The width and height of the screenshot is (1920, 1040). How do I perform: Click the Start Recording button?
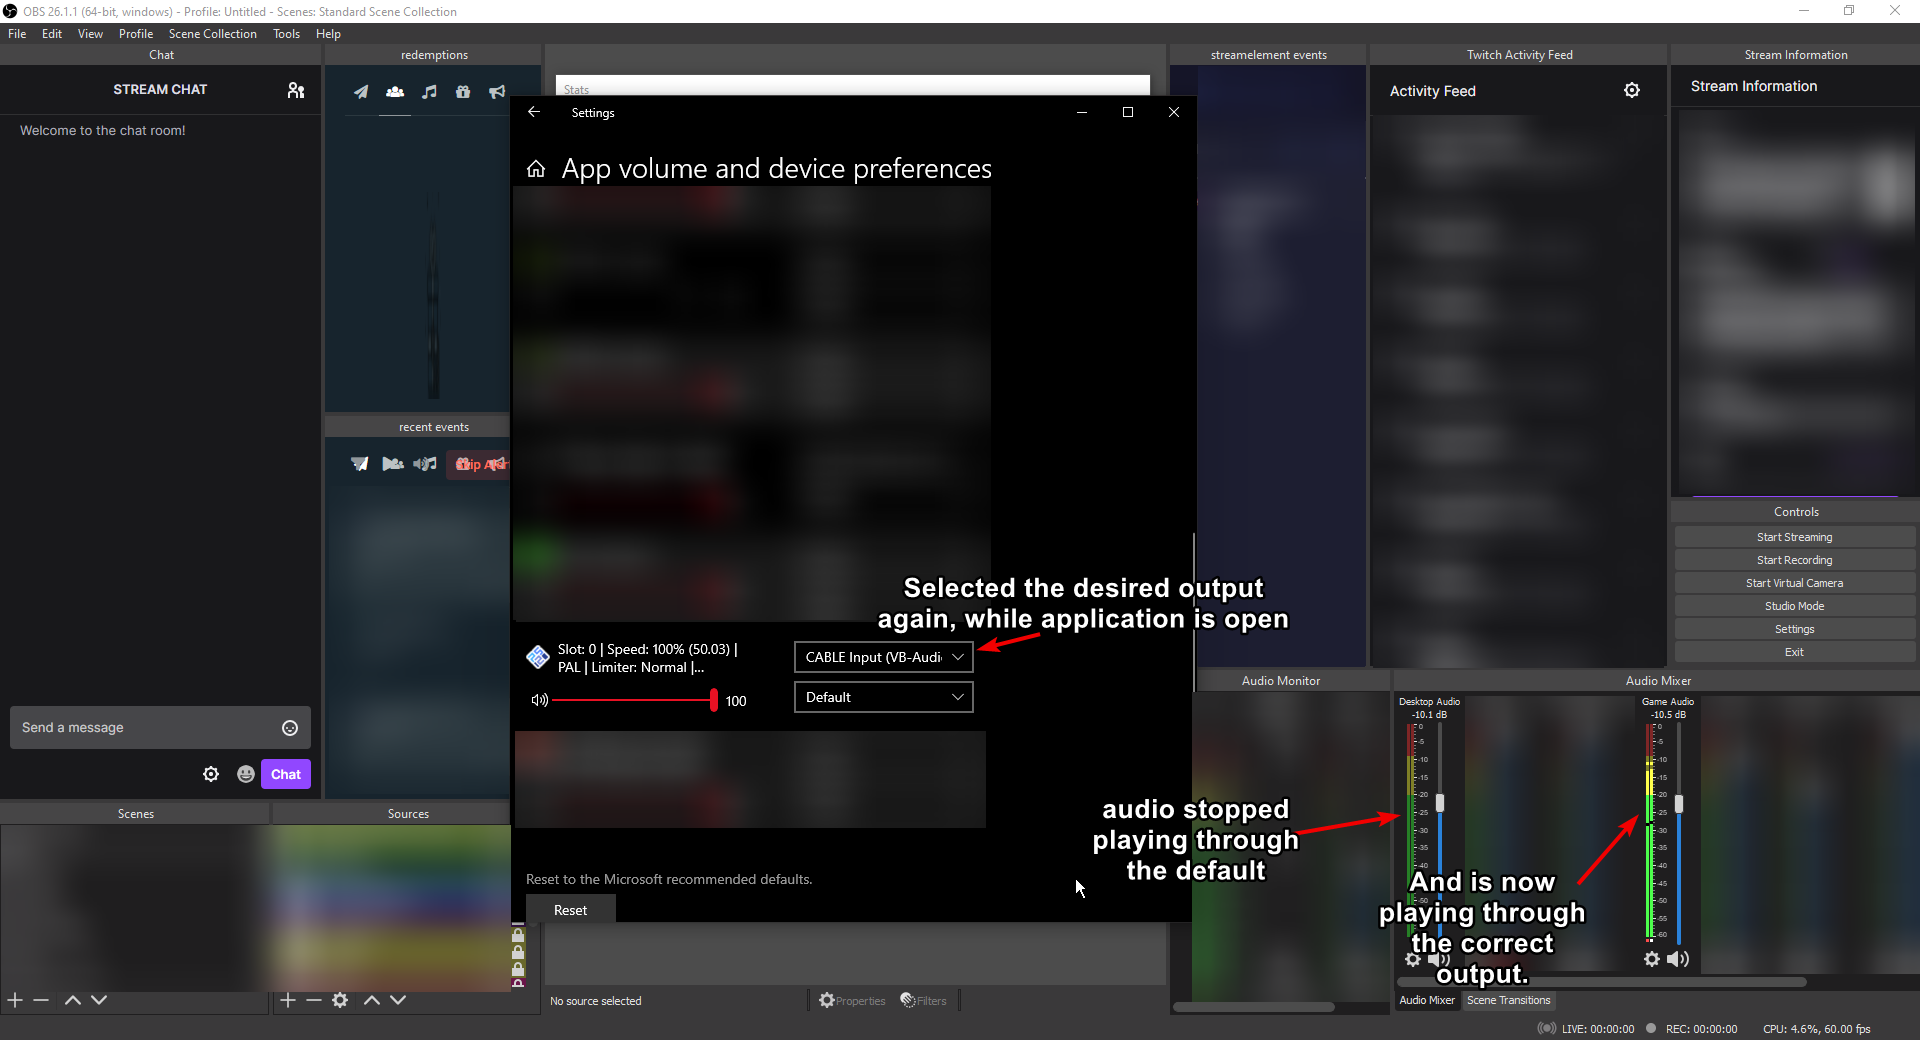1794,560
